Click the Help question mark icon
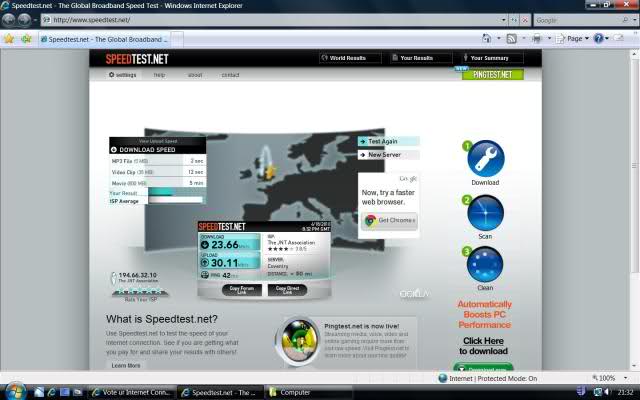This screenshot has height=400, width=640. [x=598, y=38]
